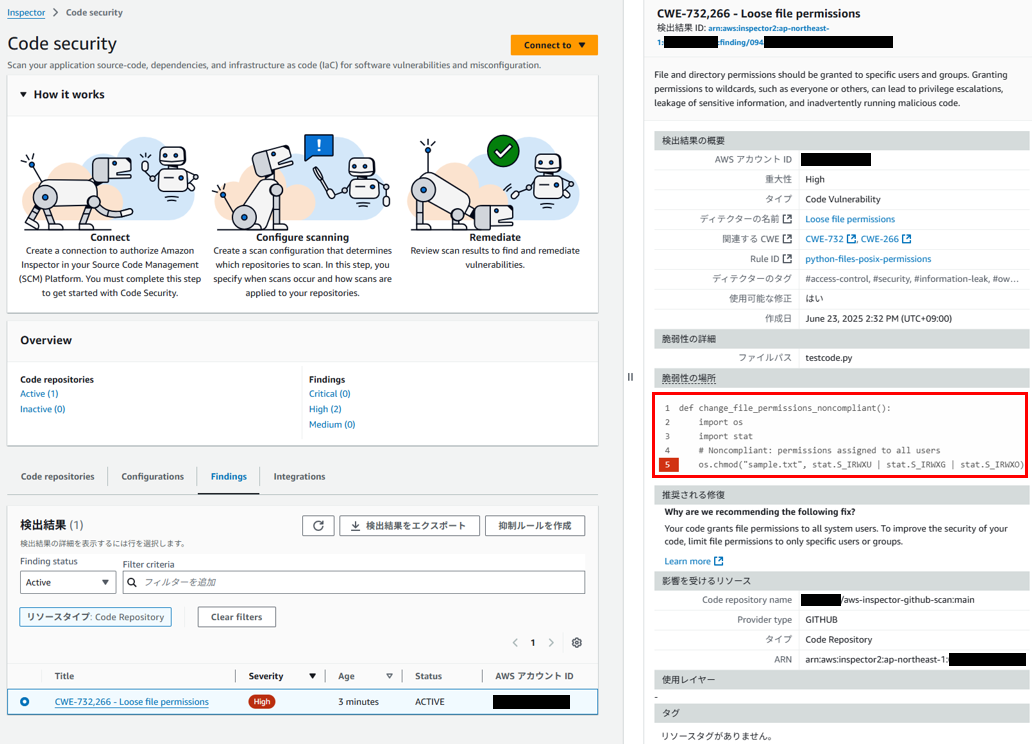This screenshot has width=1032, height=744.
Task: Switch to Code repositories tab
Action: tap(57, 477)
